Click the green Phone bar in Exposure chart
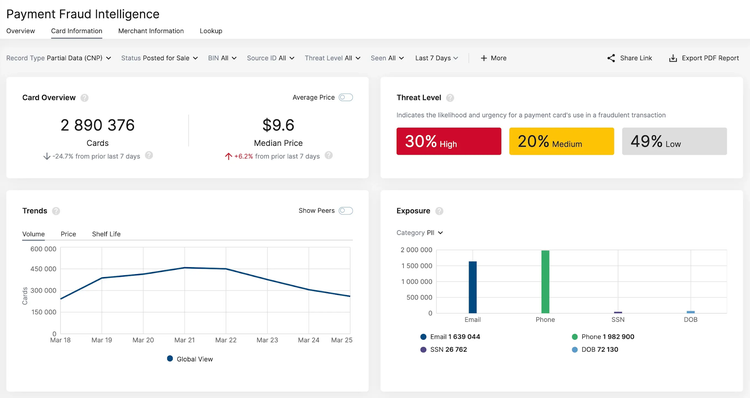This screenshot has height=398, width=750. 545,282
